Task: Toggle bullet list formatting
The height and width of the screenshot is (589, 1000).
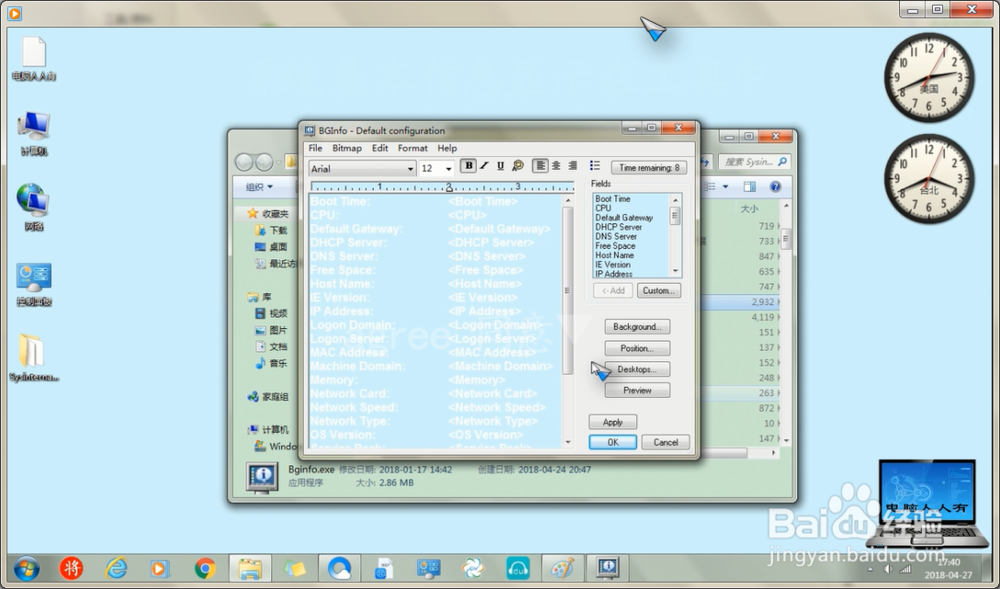Action: point(595,166)
